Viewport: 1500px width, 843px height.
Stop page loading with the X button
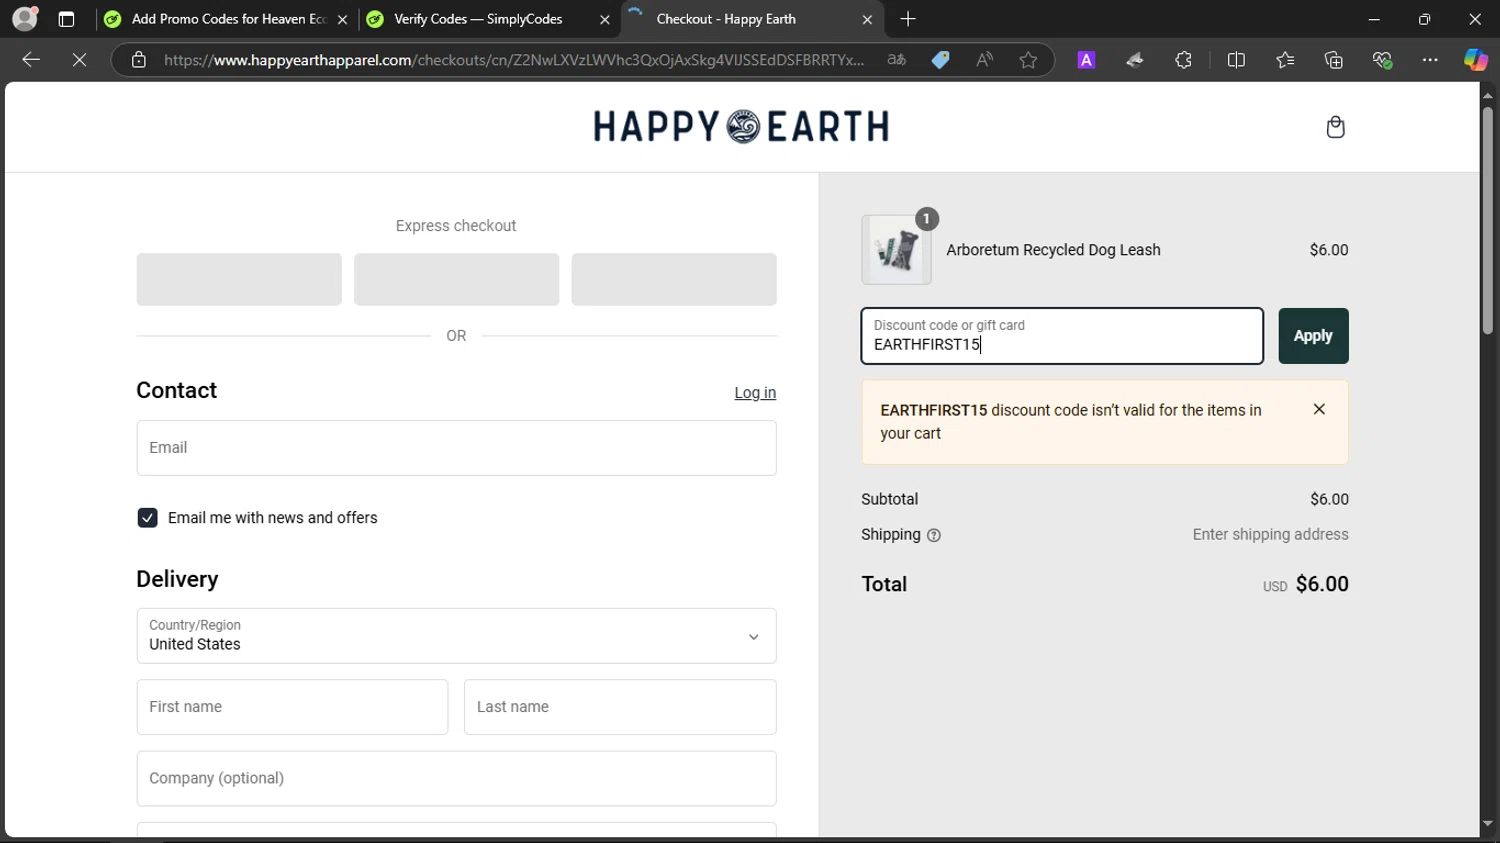coord(80,60)
